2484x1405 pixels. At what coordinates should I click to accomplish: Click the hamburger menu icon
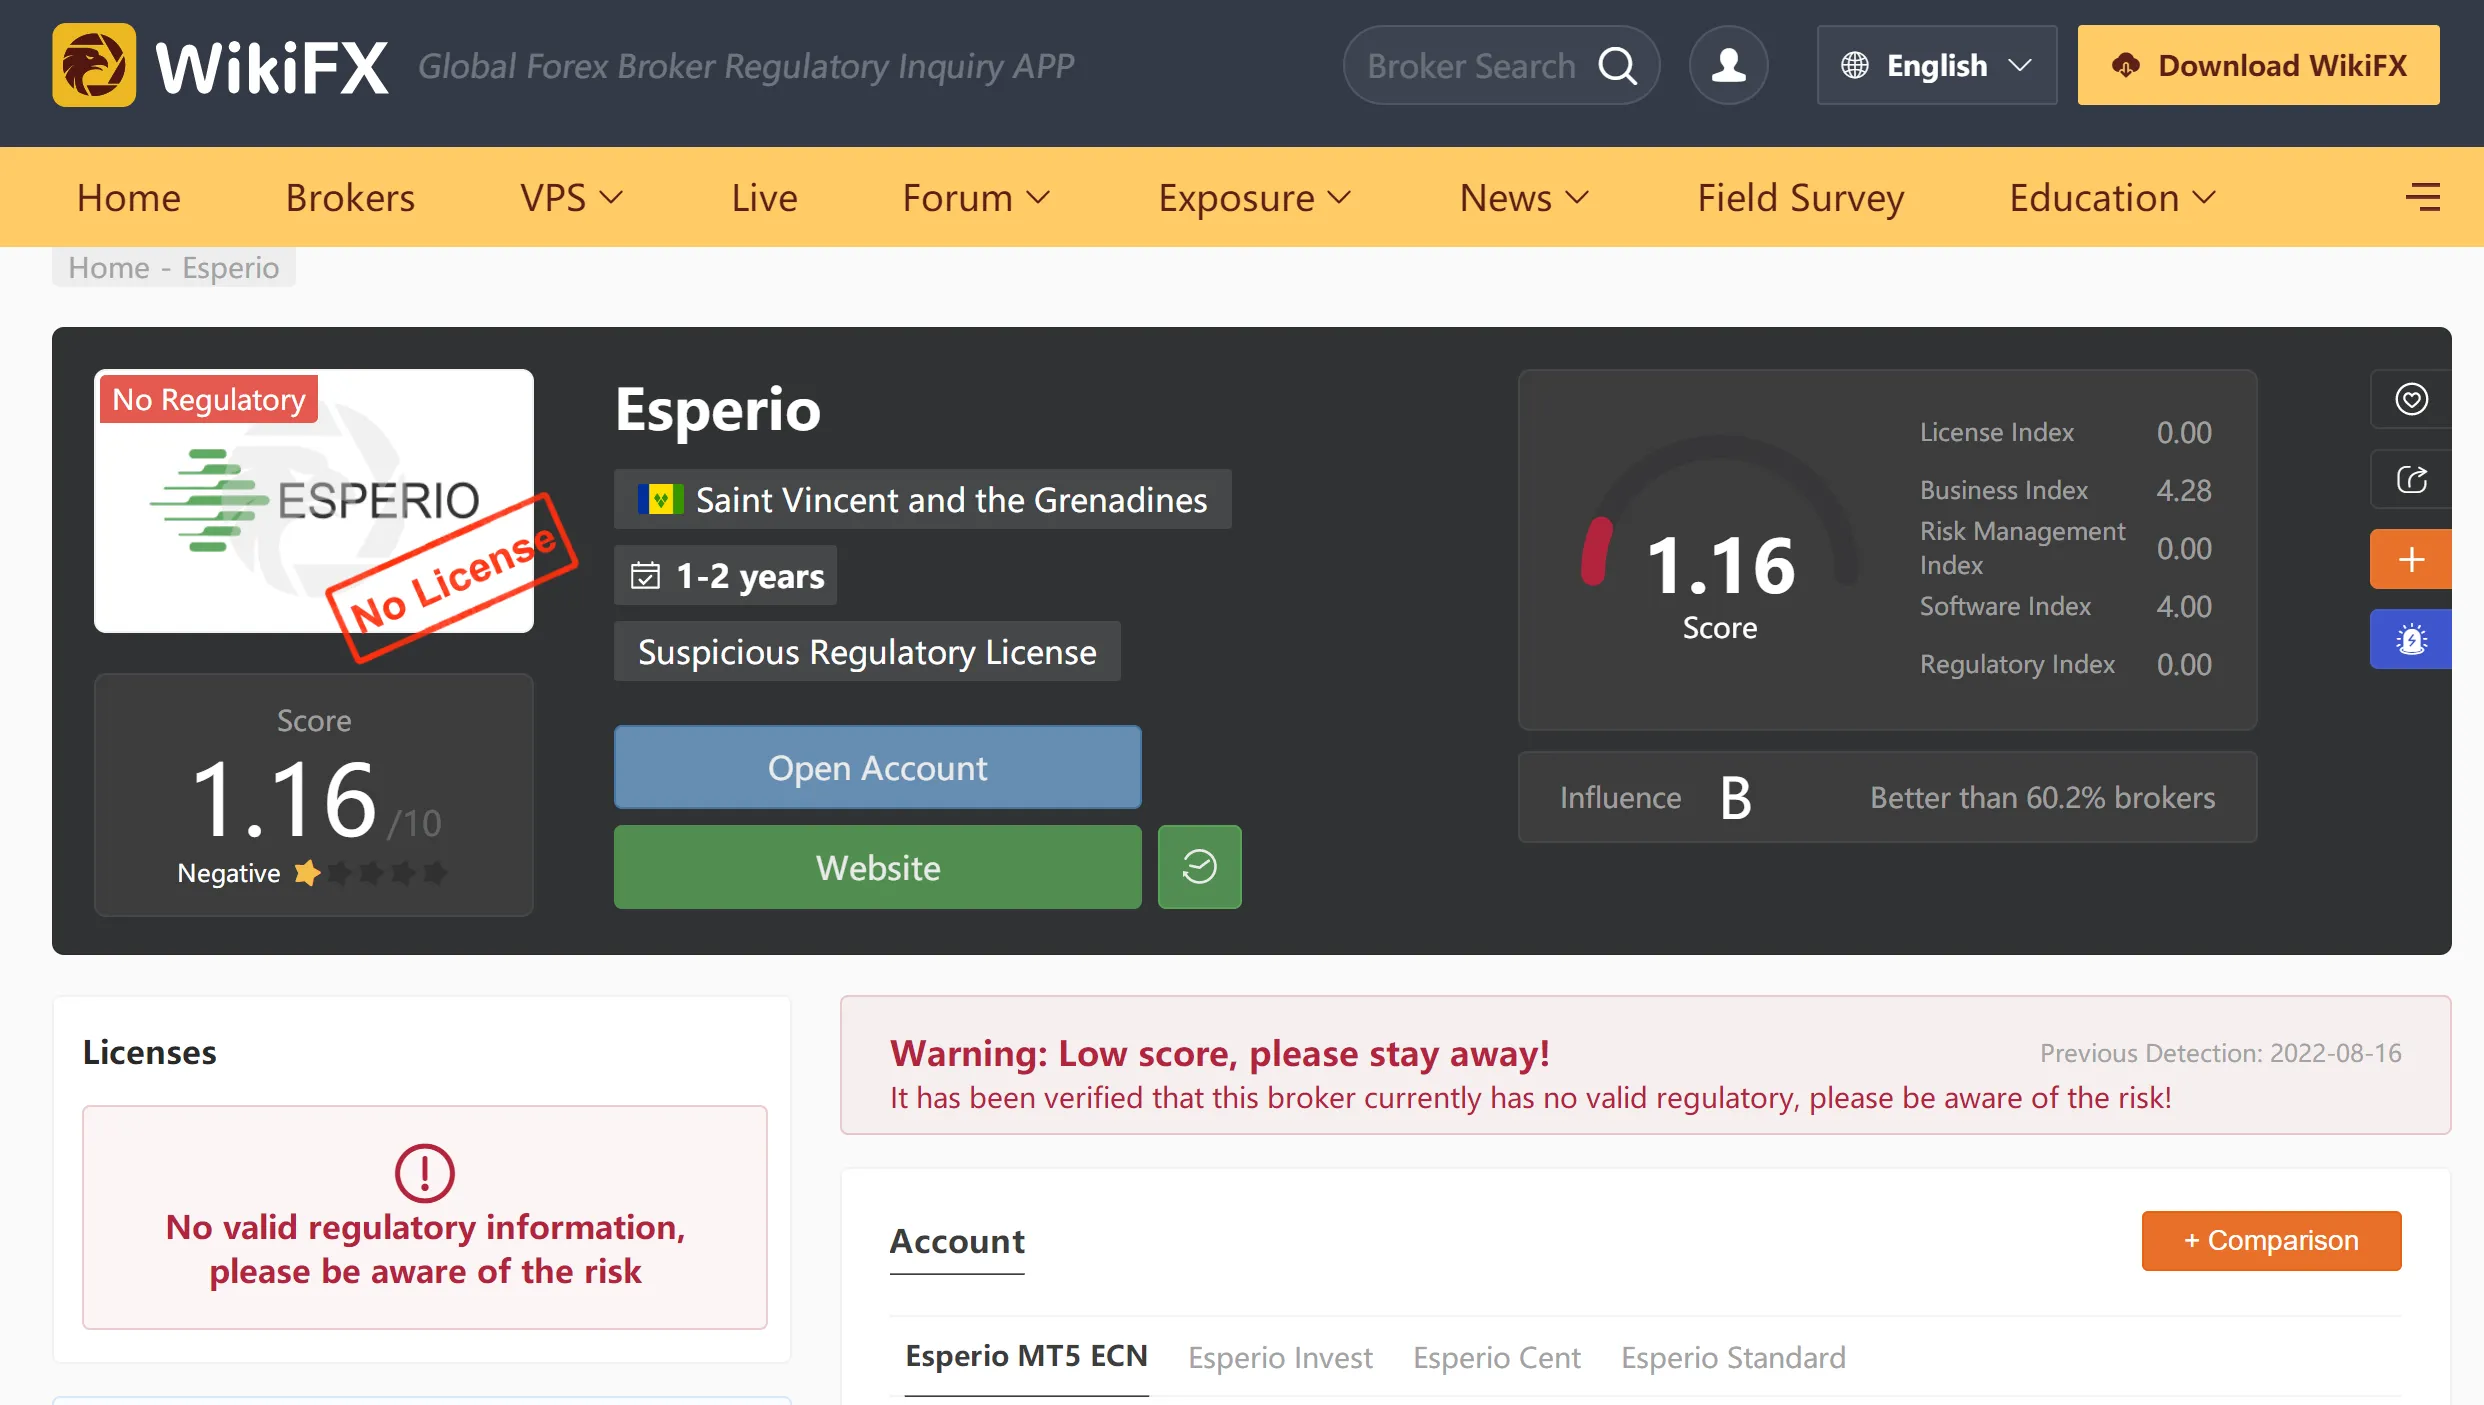pyautogui.click(x=2422, y=197)
